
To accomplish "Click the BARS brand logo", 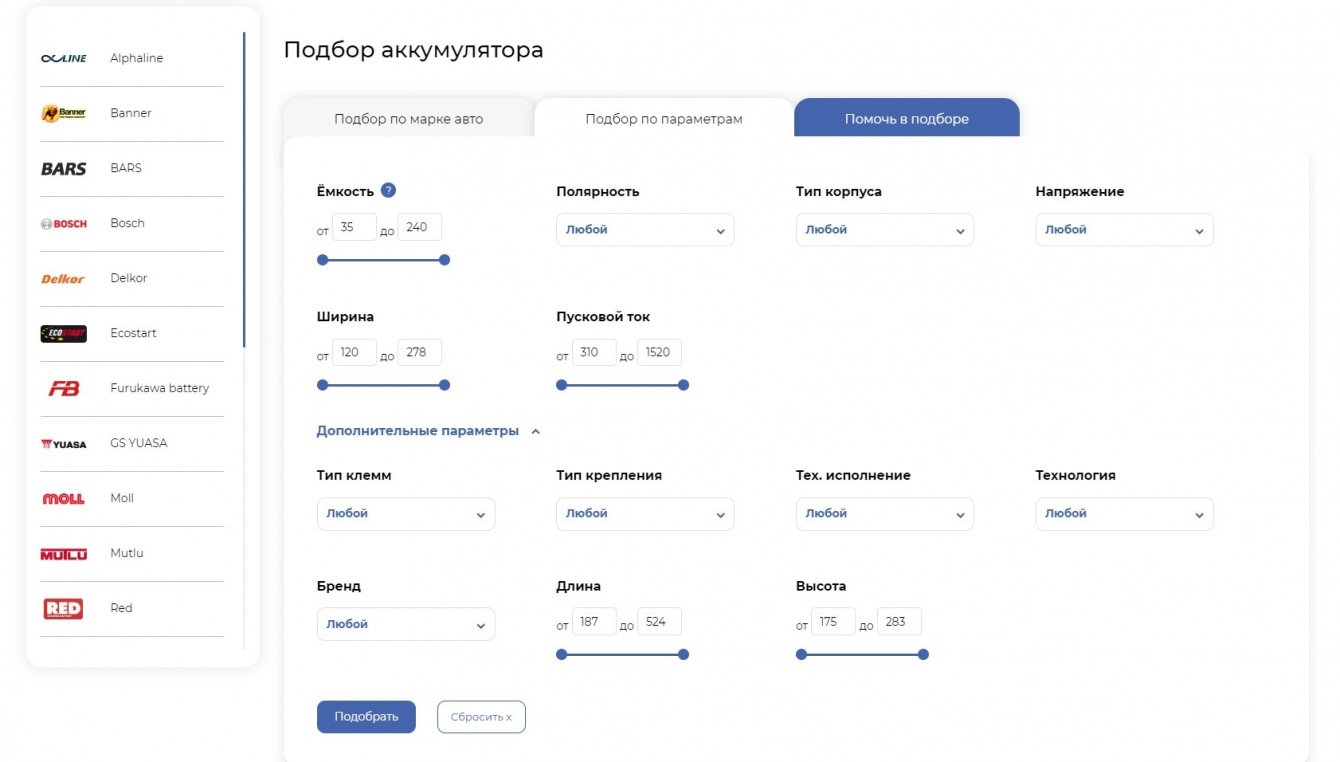I will click(64, 169).
